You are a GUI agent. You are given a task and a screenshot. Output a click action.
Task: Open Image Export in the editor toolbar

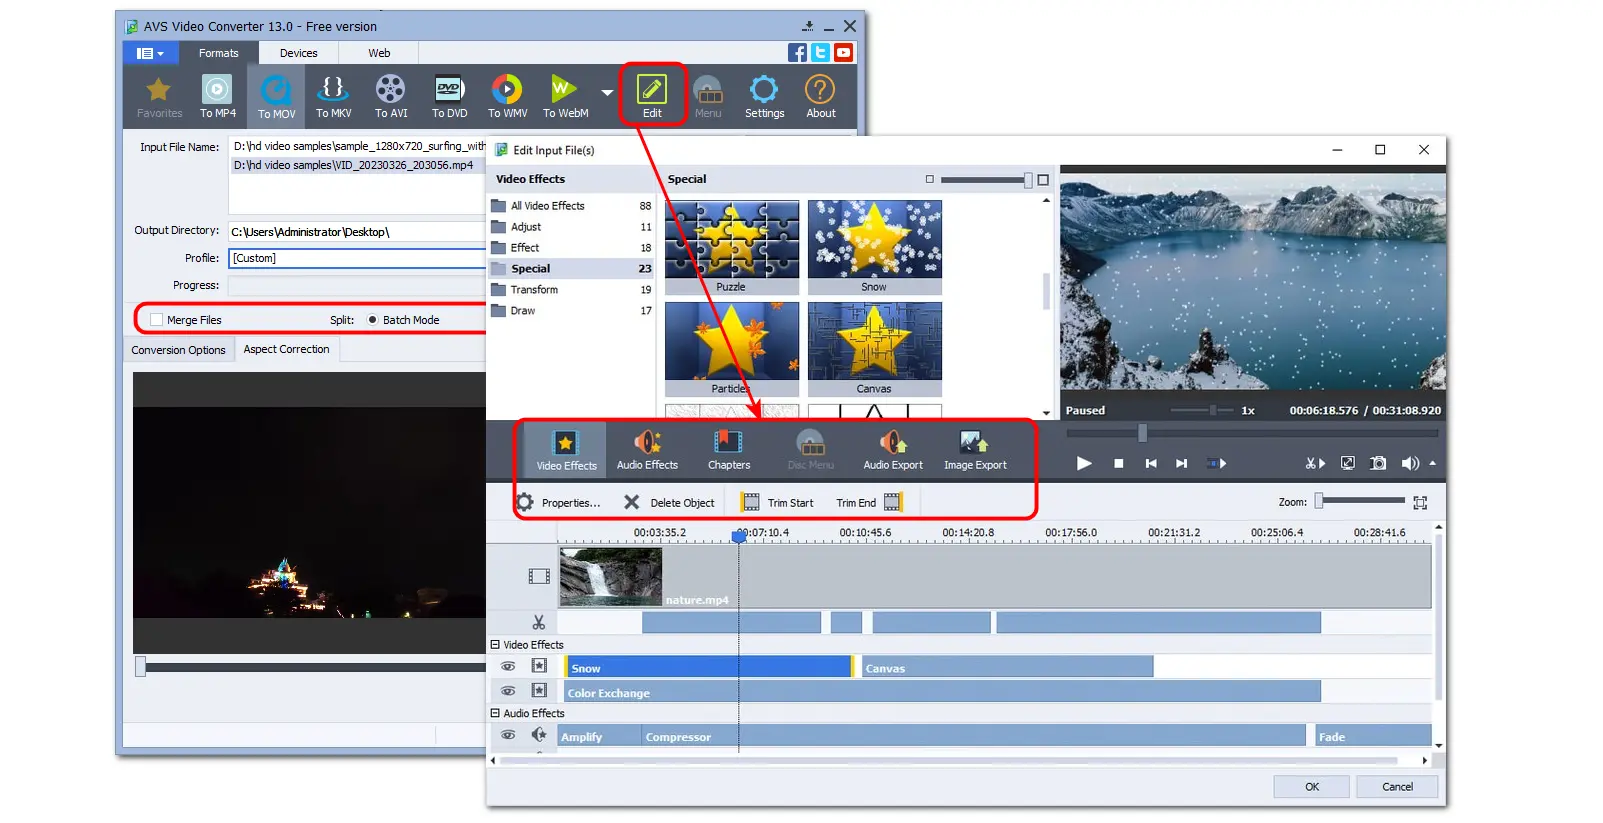click(975, 450)
